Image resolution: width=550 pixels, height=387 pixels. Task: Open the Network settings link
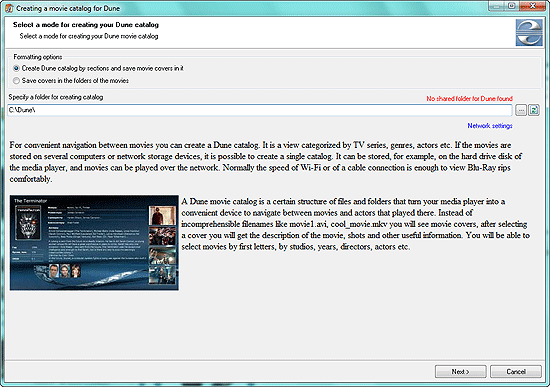[x=490, y=126]
